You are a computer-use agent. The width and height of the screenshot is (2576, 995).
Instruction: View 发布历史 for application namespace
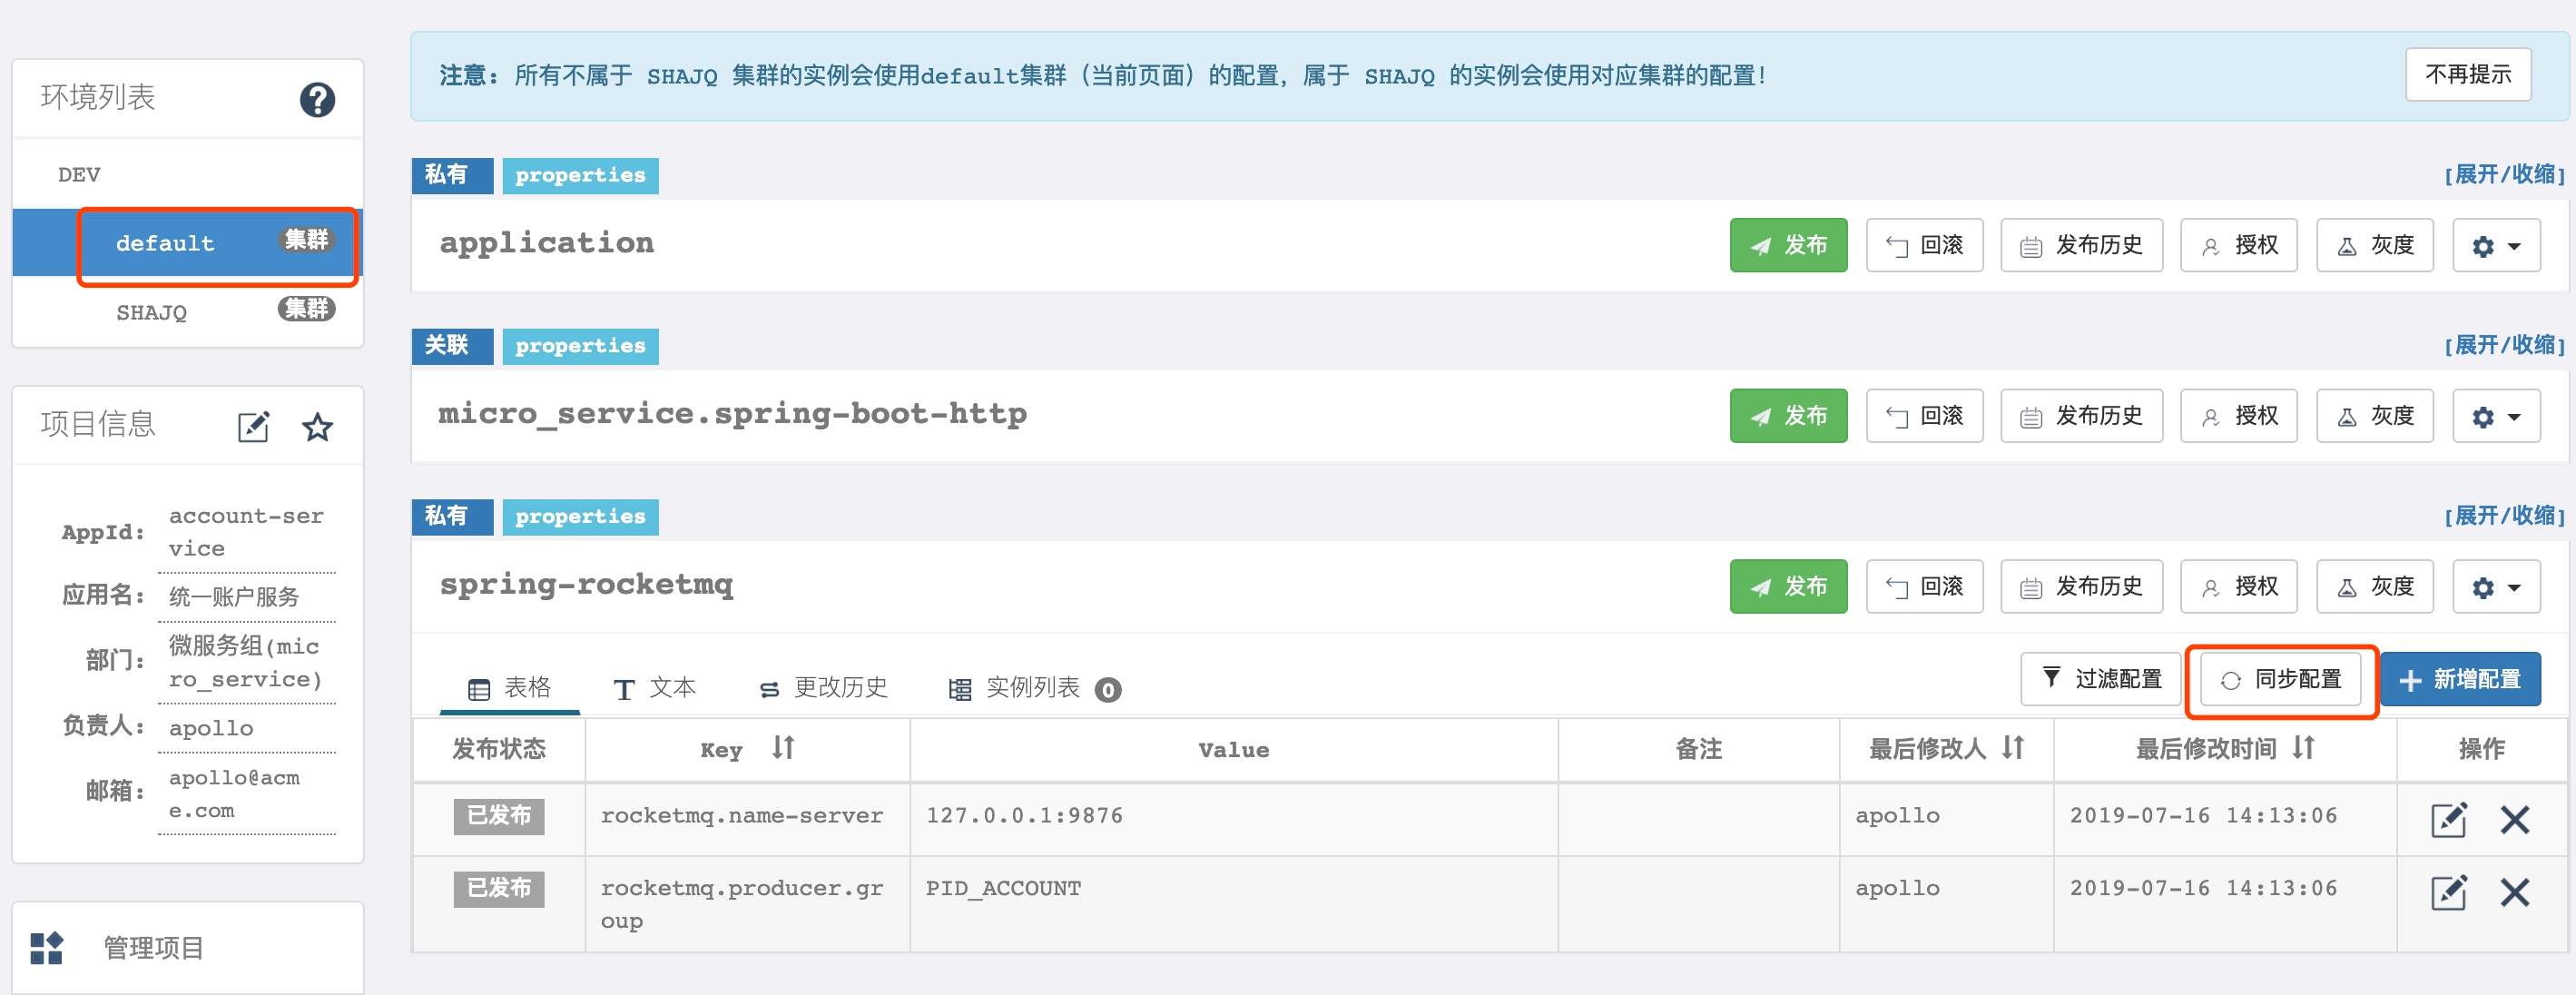[x=2081, y=245]
